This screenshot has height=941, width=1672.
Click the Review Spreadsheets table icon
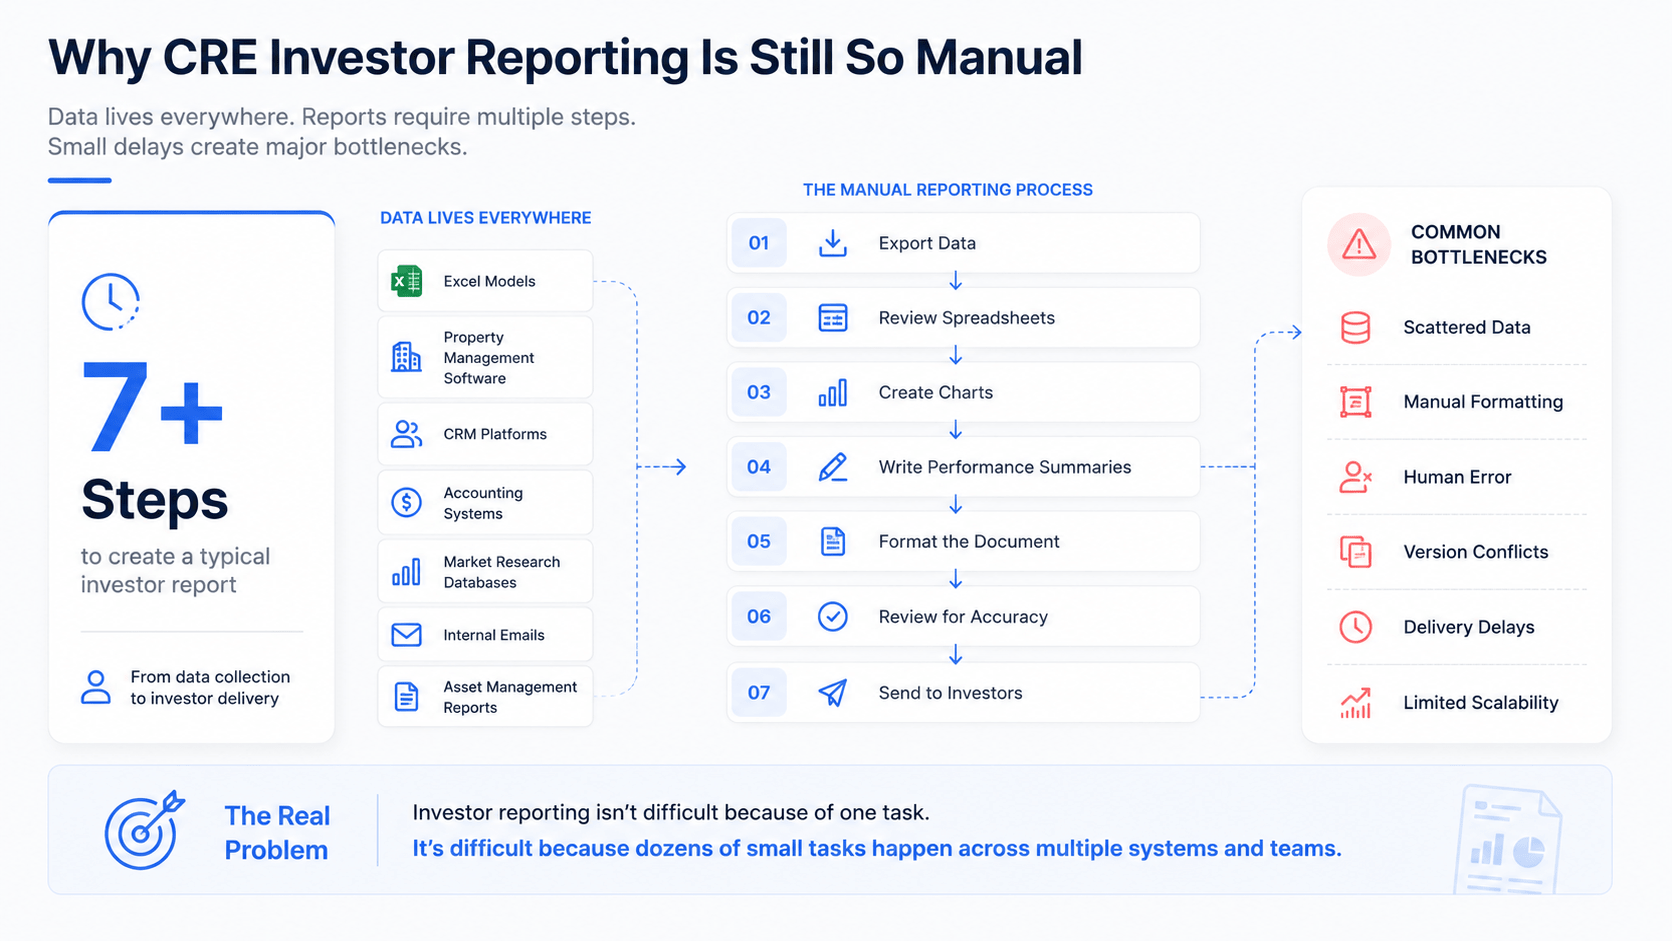coord(832,318)
